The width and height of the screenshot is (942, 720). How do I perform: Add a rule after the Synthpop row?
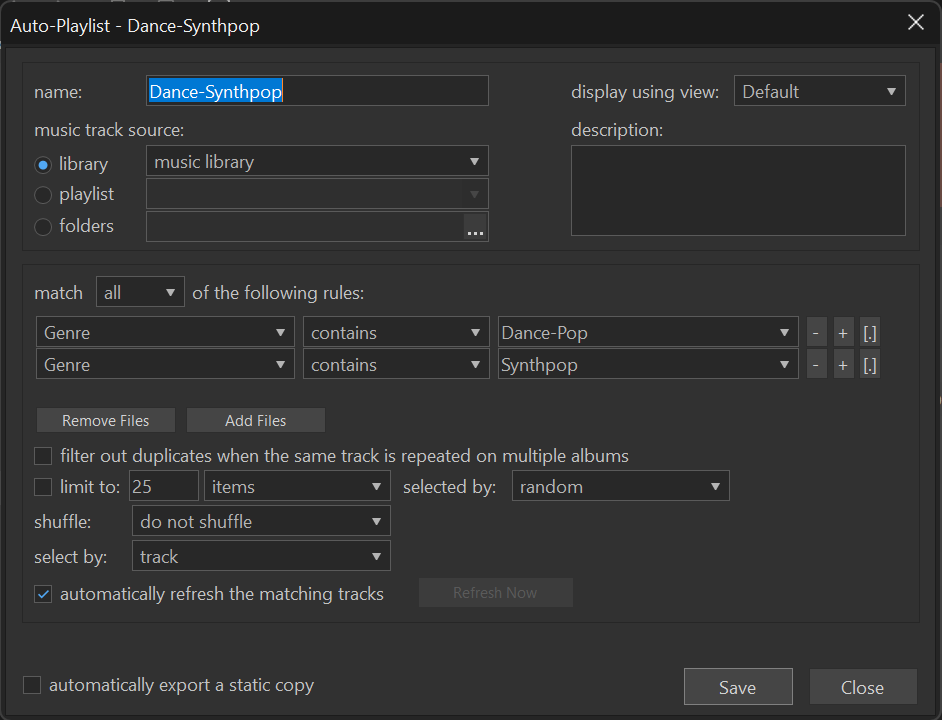point(843,365)
